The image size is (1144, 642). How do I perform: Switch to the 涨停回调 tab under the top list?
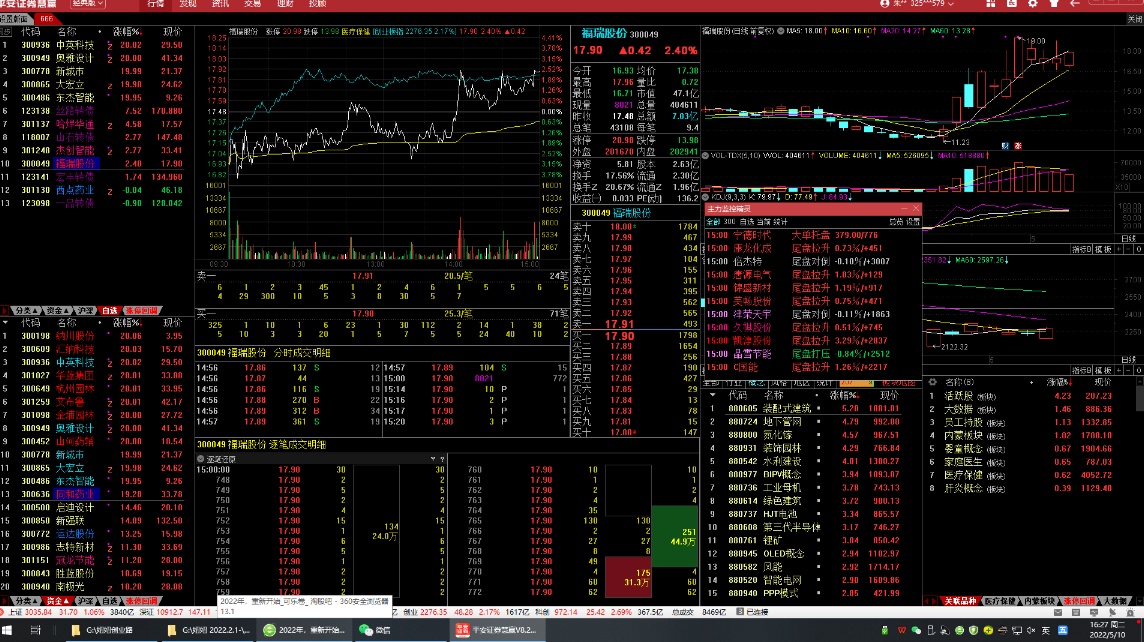[x=142, y=311]
